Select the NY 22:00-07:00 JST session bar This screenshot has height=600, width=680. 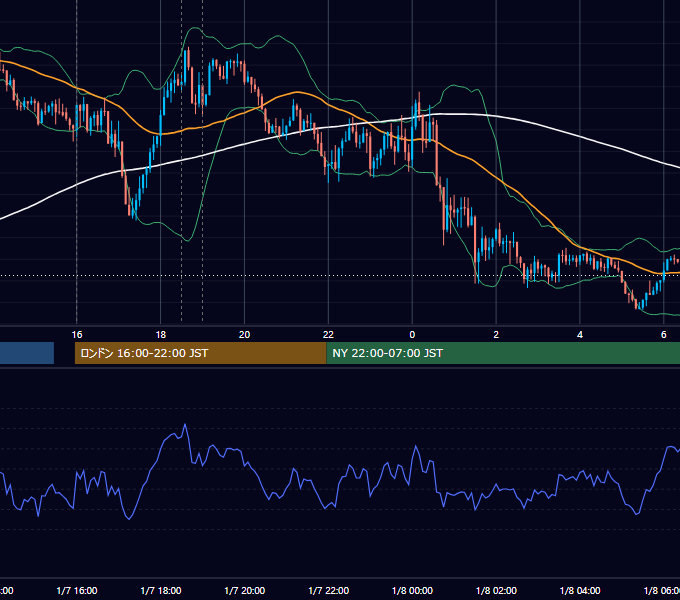(503, 353)
